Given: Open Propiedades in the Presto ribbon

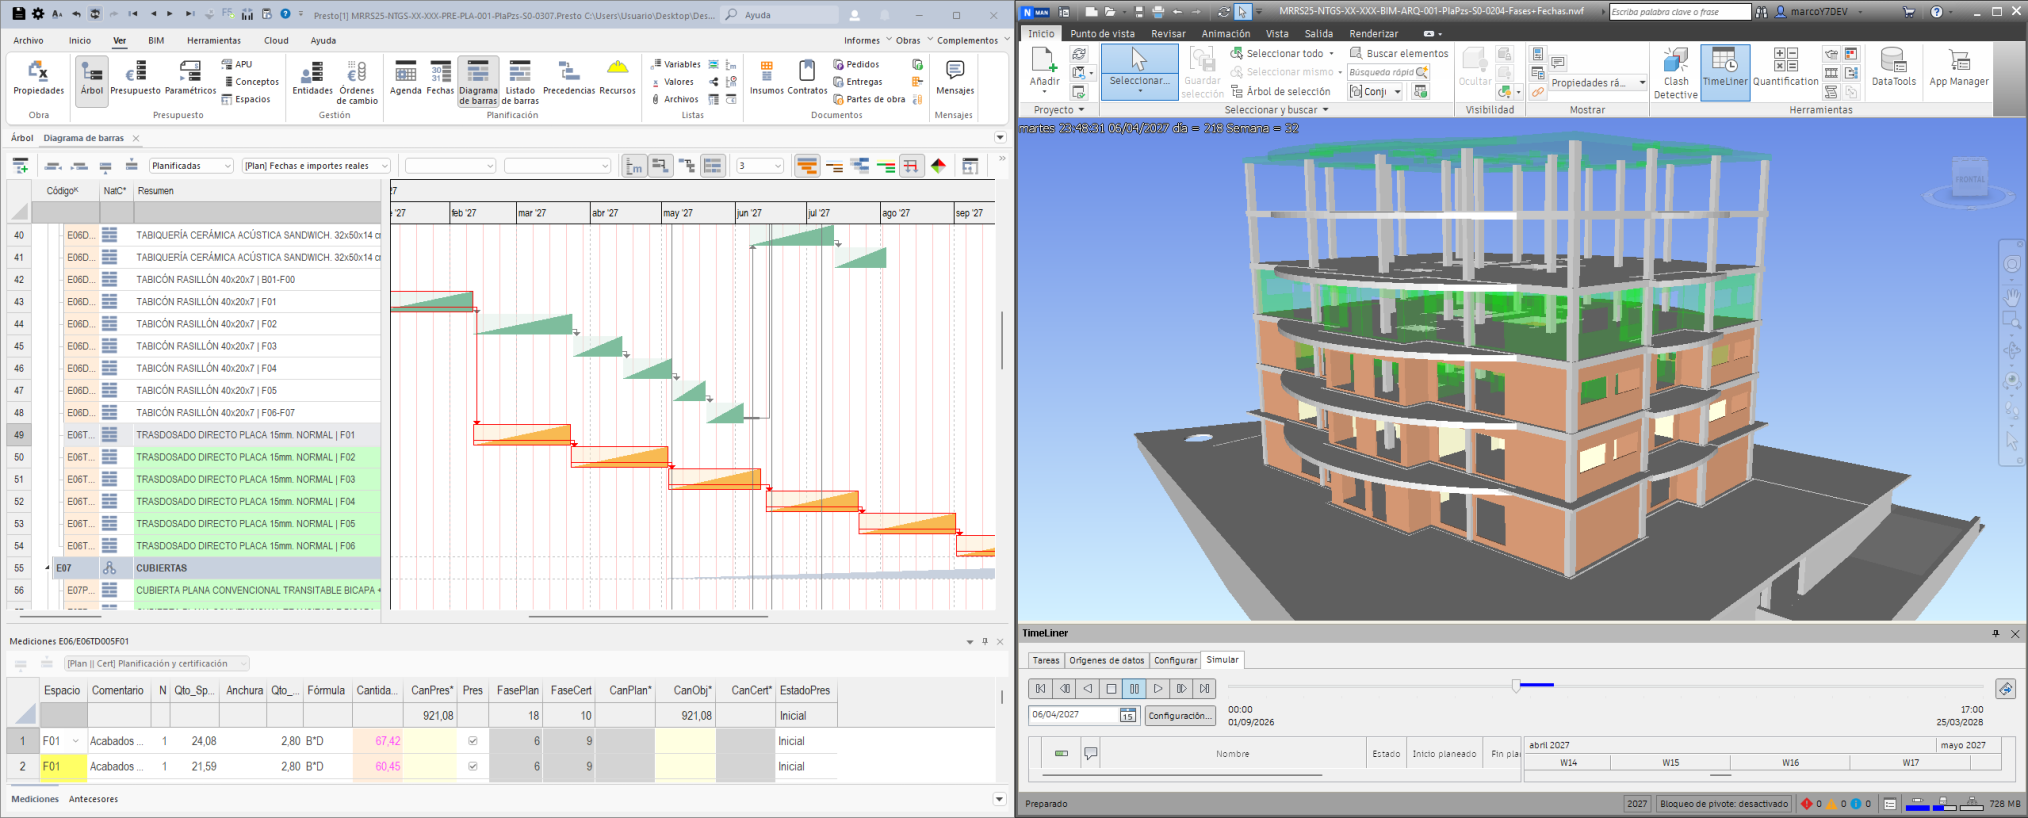Looking at the screenshot, I should point(38,79).
